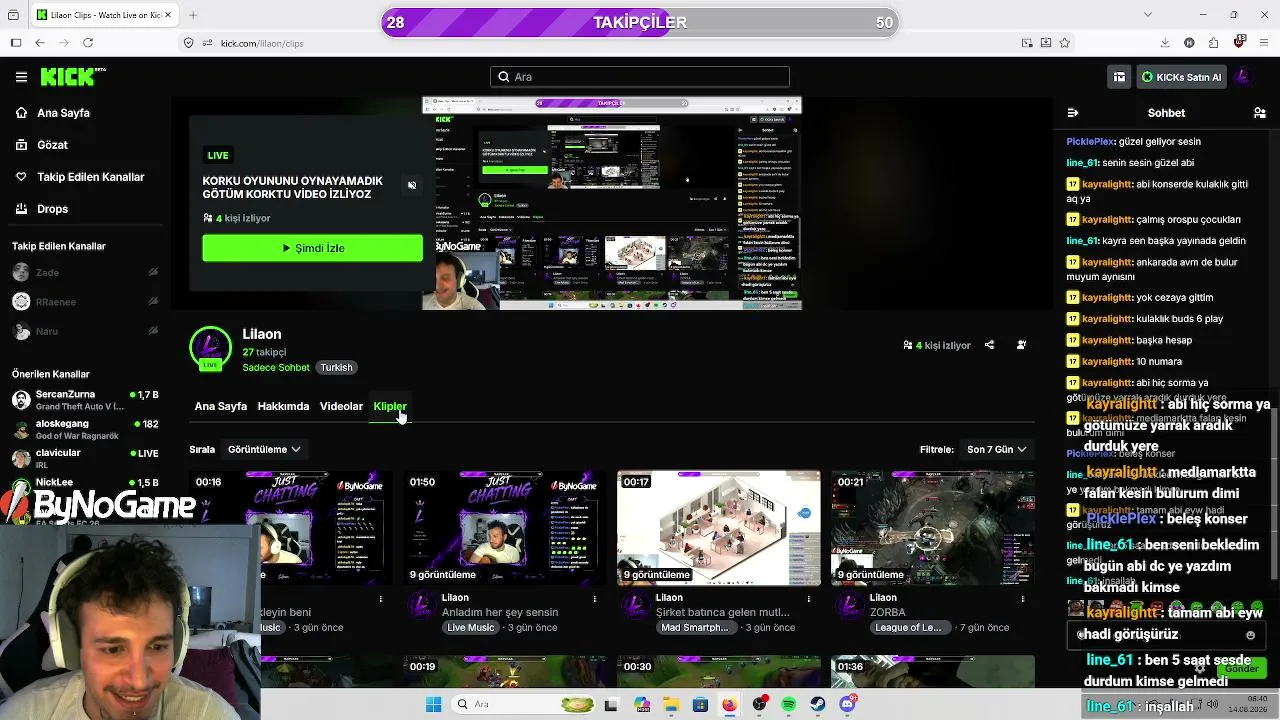
Task: Click the KICKs Satın Al button
Action: click(x=1182, y=77)
